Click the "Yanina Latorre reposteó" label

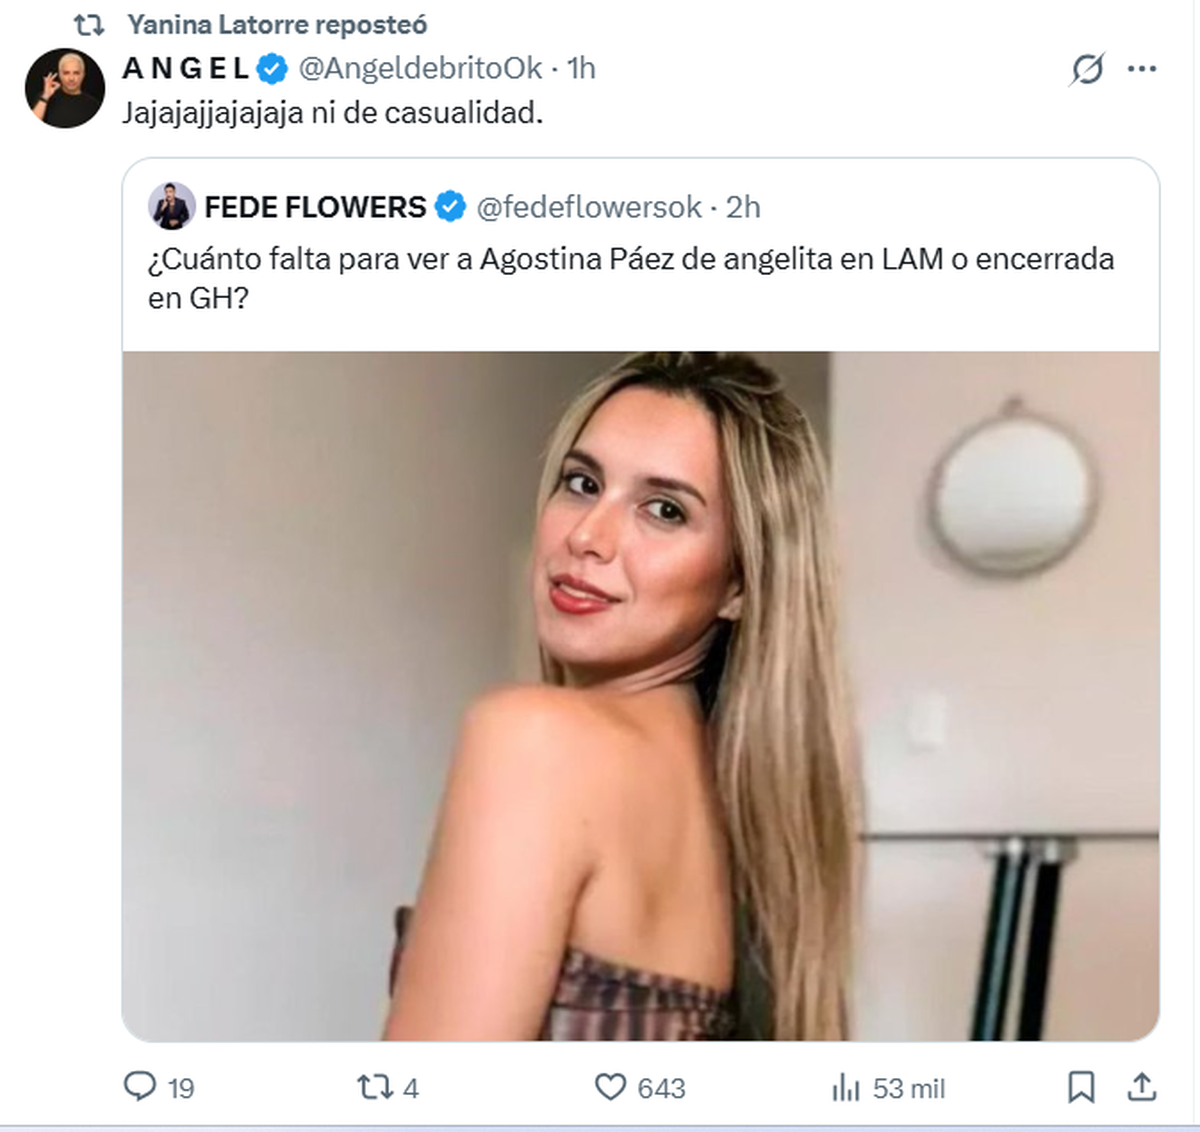(x=277, y=24)
